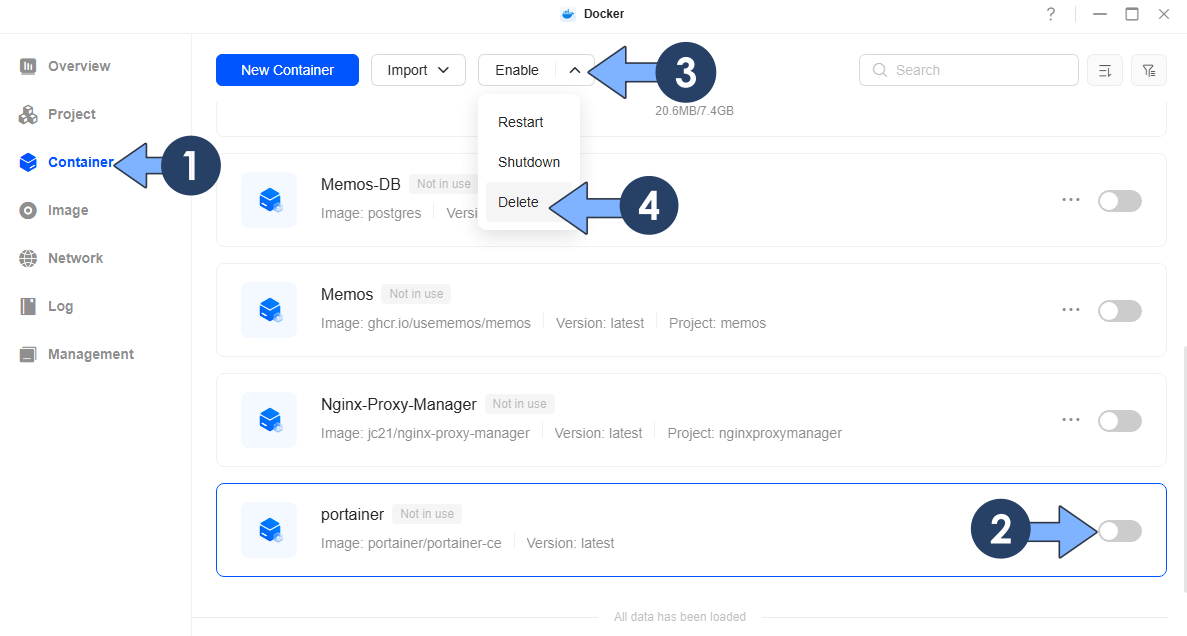This screenshot has height=636, width=1187.
Task: Open more options for Memos-DB
Action: (1070, 200)
